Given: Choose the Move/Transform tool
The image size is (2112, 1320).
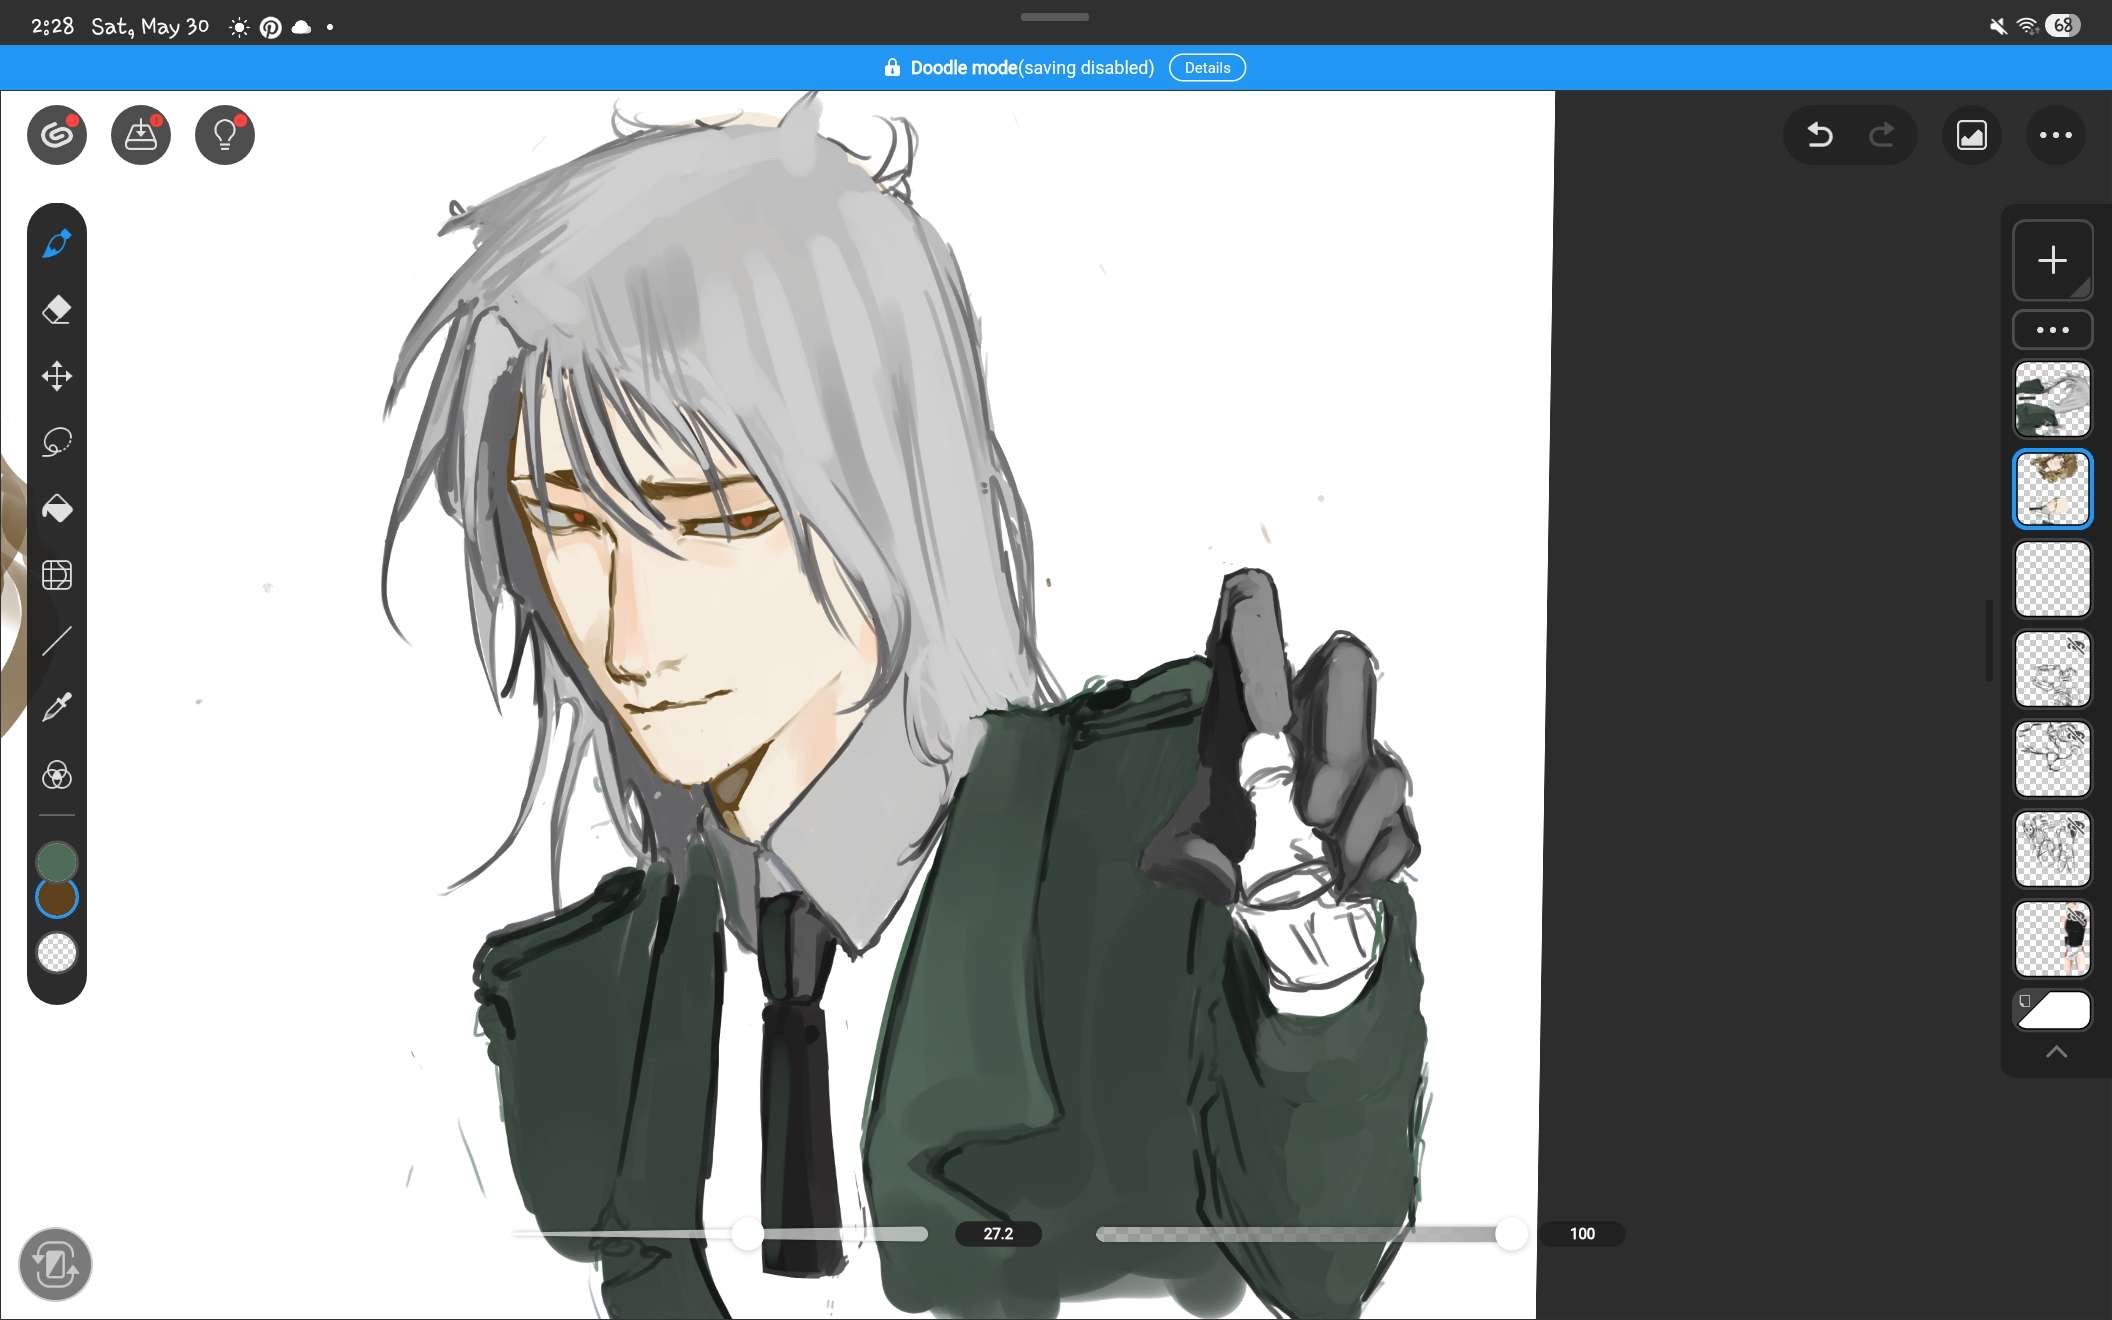Looking at the screenshot, I should (57, 376).
